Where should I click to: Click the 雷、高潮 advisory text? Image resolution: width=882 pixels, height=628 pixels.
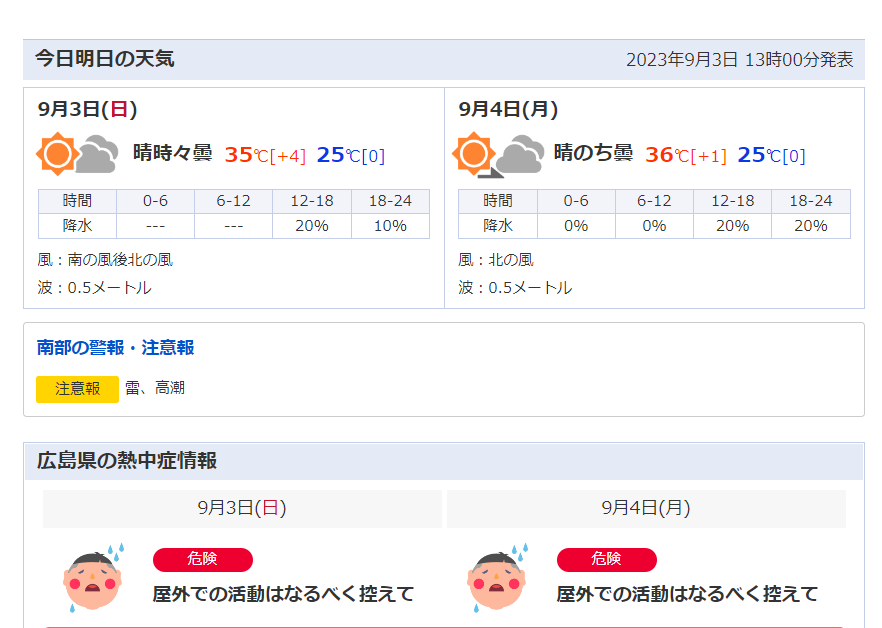[155, 388]
